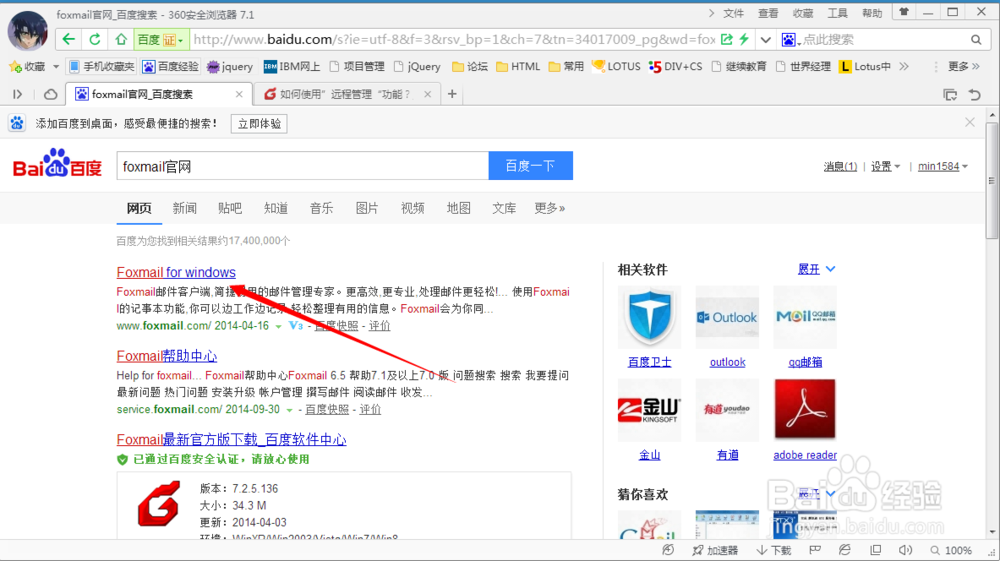Screen dimensions: 1000x561
Task: Switch to the 新闻 search tab
Action: [x=184, y=208]
